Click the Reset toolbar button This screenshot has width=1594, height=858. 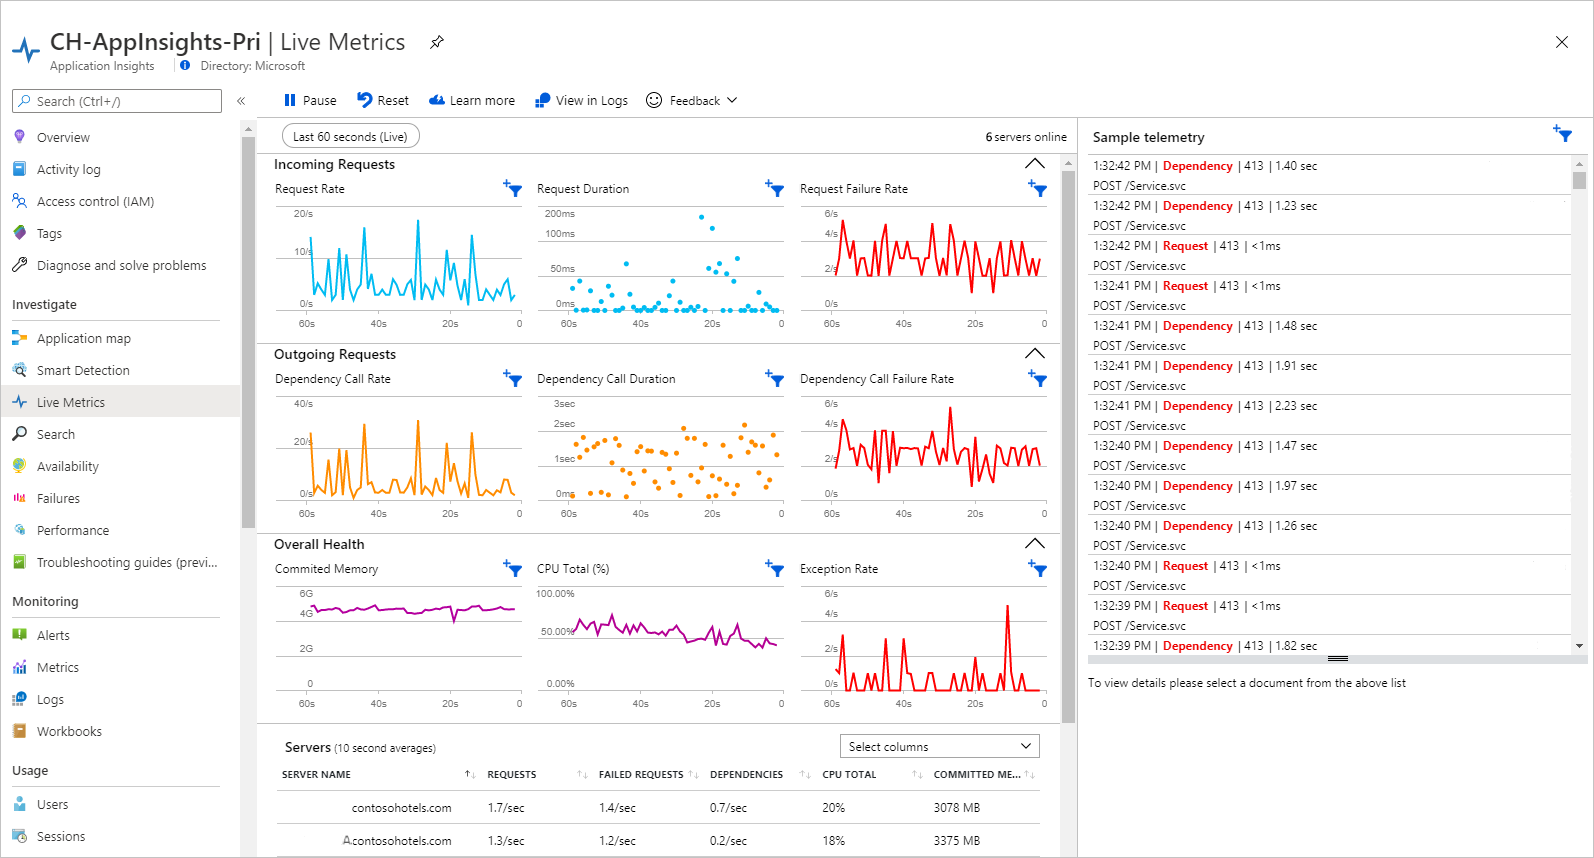pyautogui.click(x=383, y=100)
